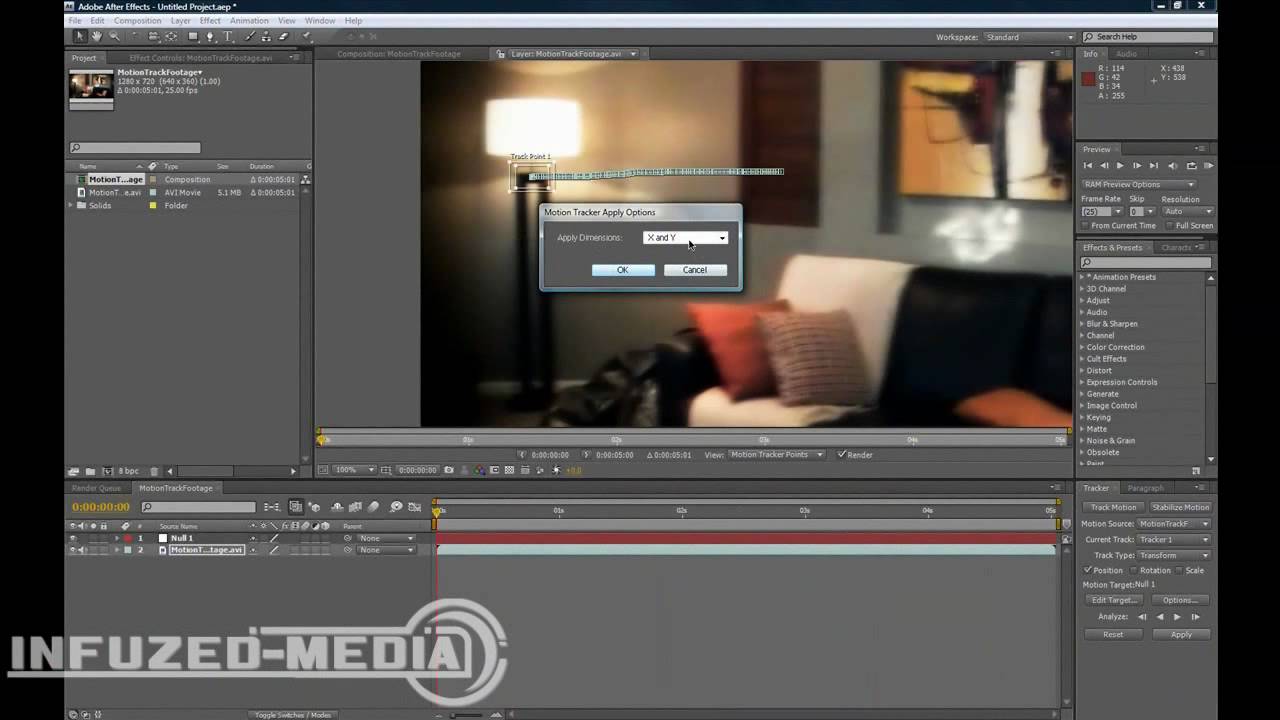This screenshot has height=720, width=1280.
Task: Jump to last frame in Preview panel
Action: click(x=1154, y=166)
